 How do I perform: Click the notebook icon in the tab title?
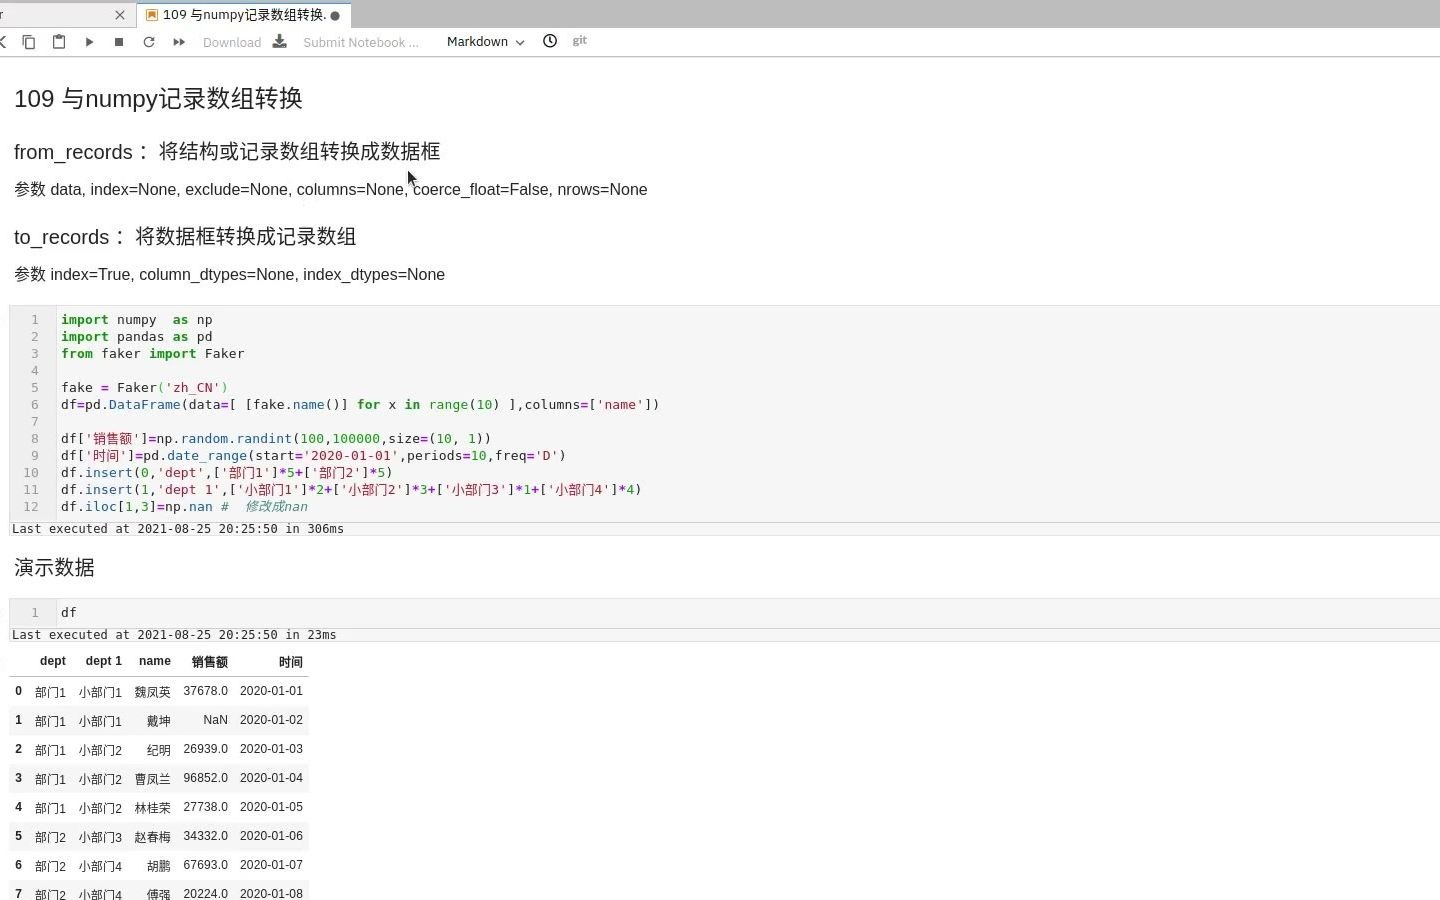coord(152,16)
